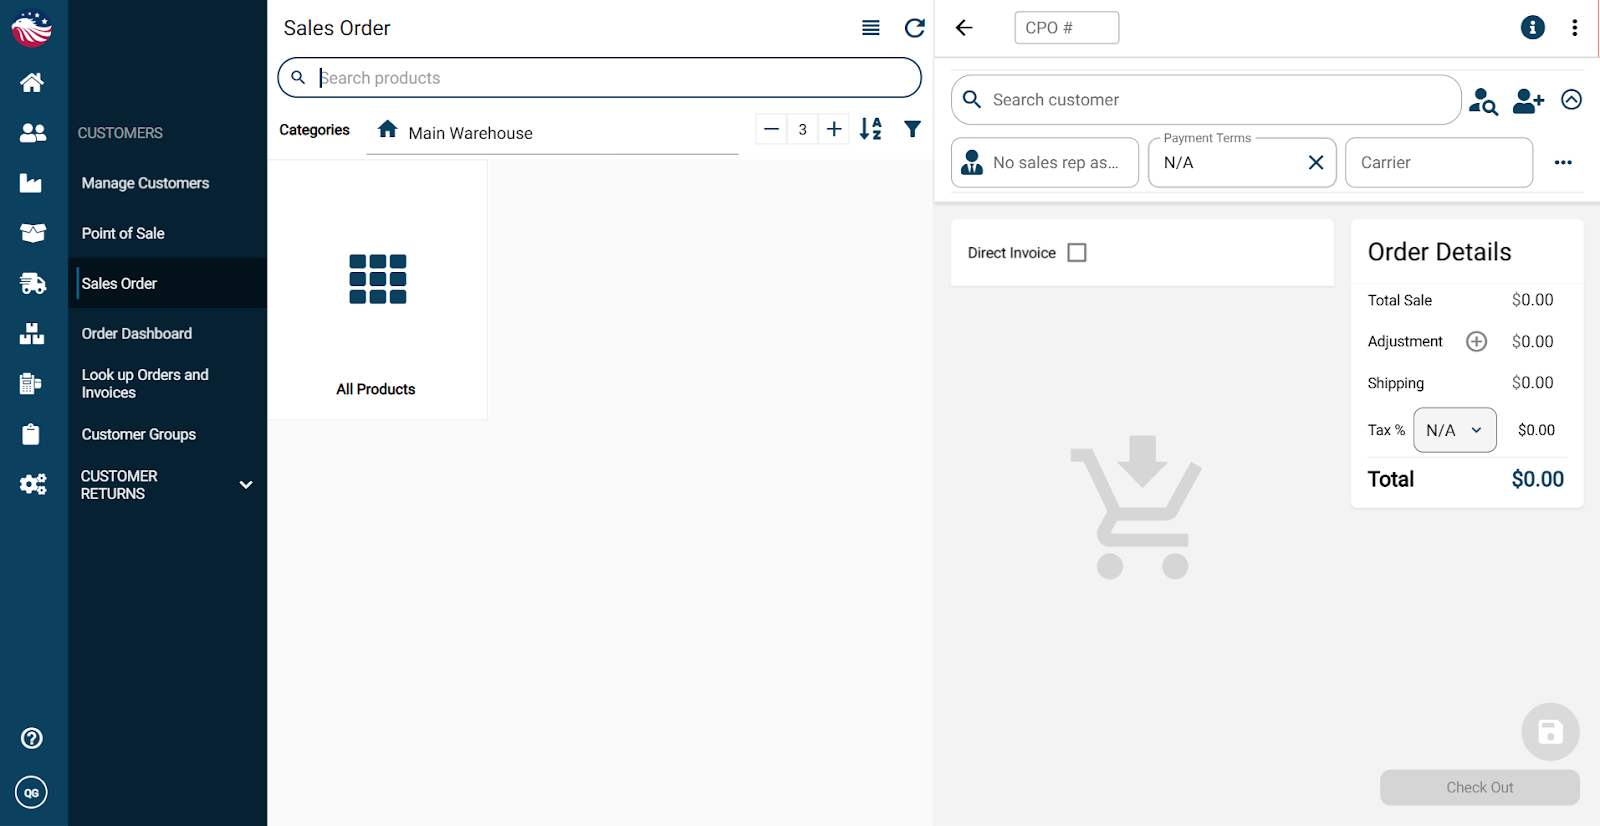Collapse the customer header panel
Viewport: 1600px width, 826px height.
pyautogui.click(x=1572, y=100)
